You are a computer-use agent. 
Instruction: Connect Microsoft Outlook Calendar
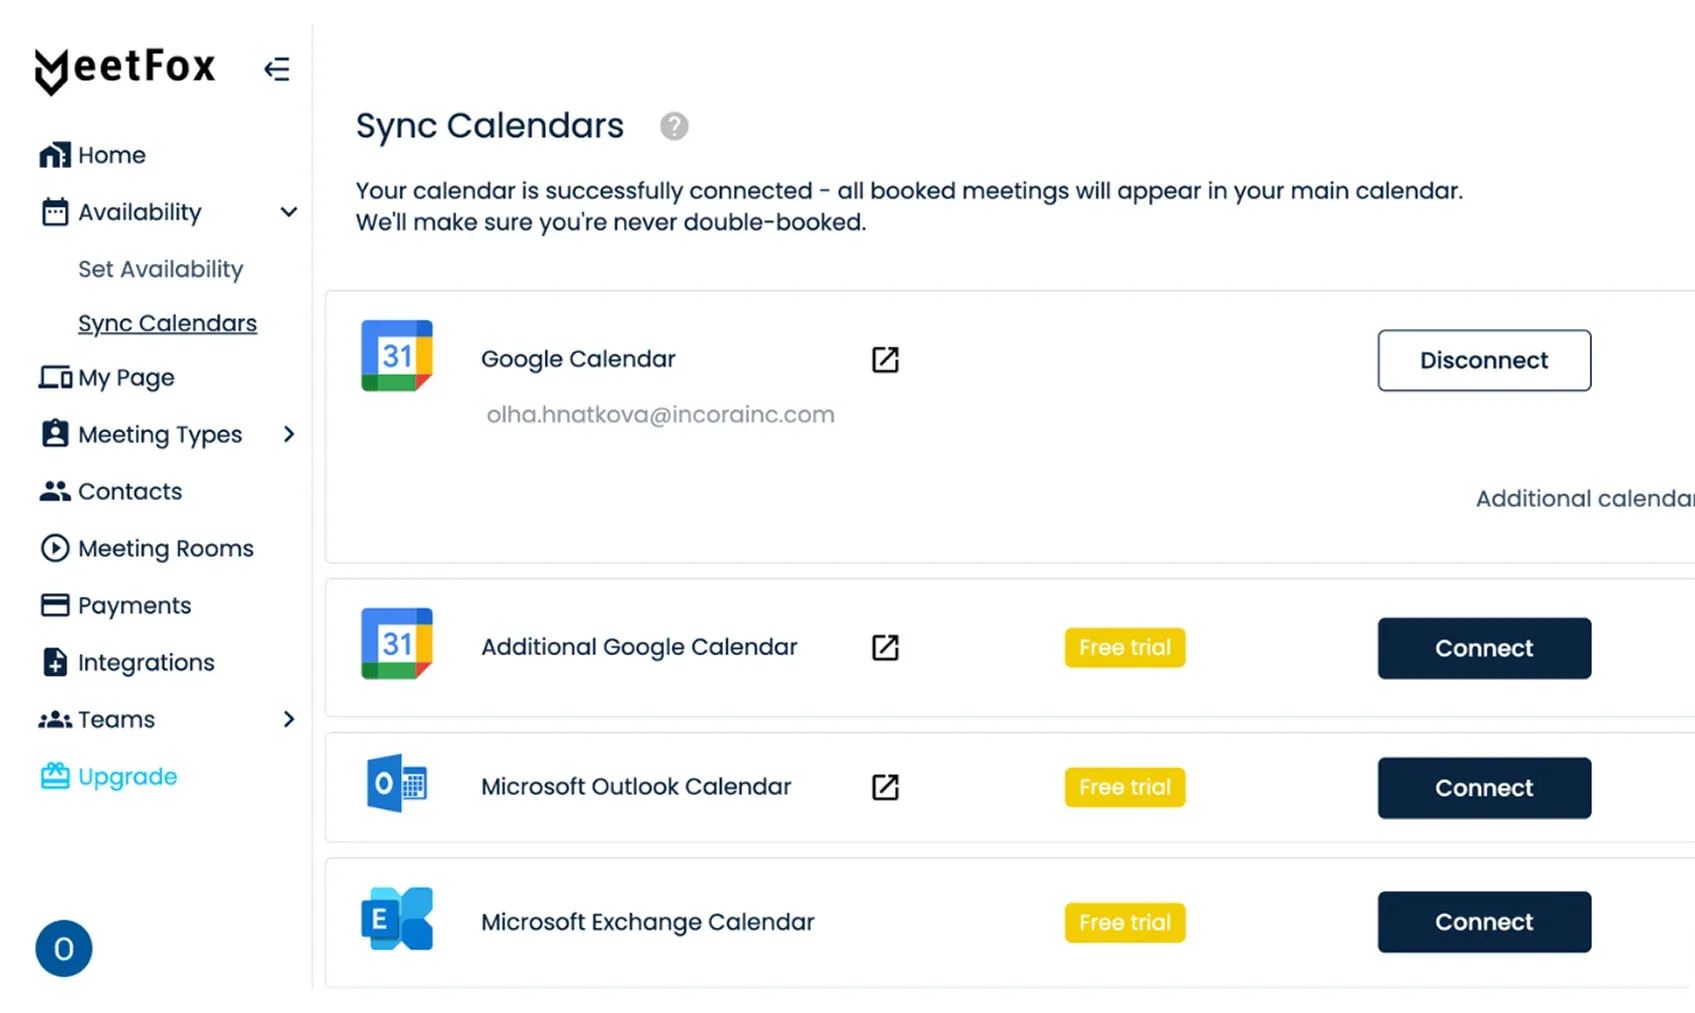point(1483,788)
